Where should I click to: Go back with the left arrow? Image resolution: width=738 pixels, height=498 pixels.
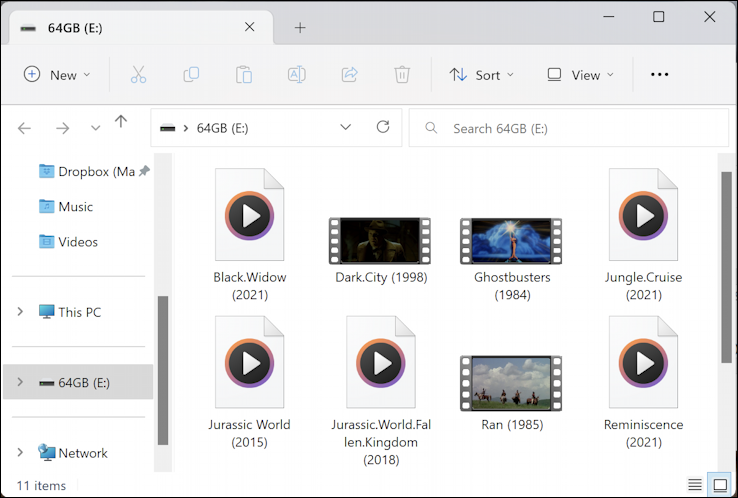(x=24, y=128)
